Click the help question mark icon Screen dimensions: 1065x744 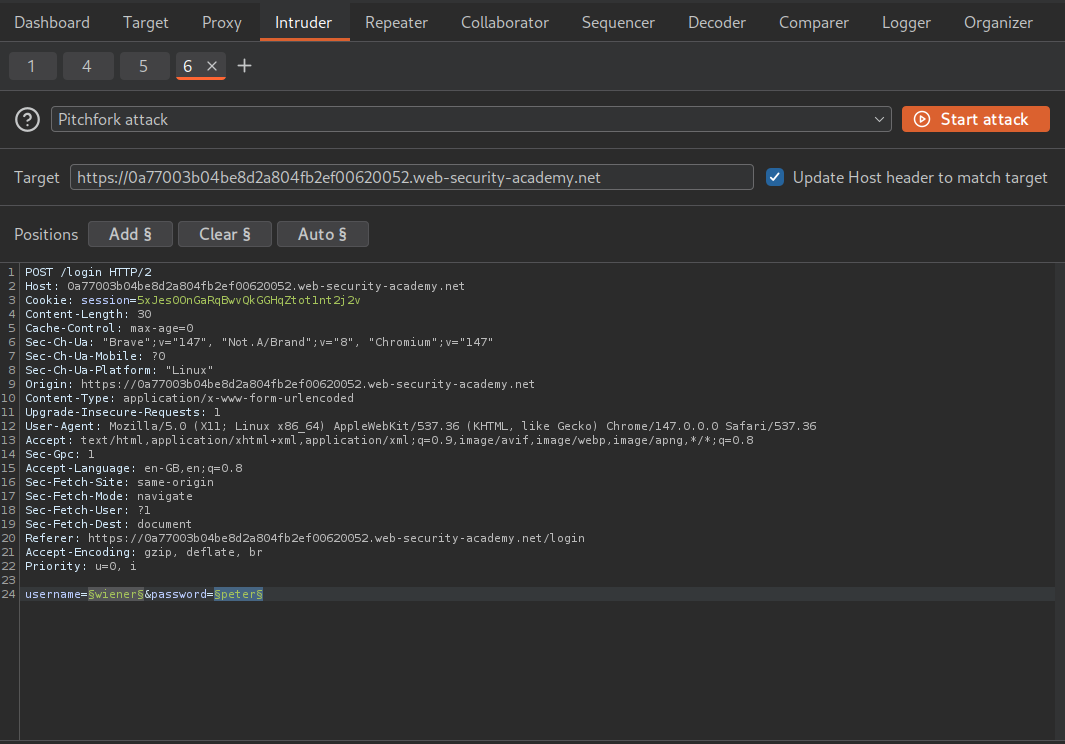[27, 120]
